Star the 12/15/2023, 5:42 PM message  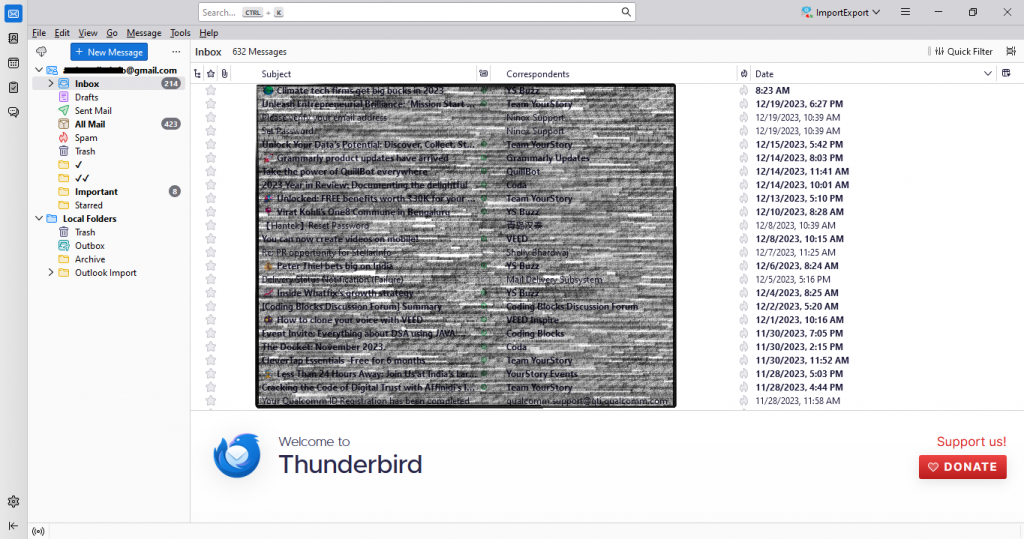211,144
